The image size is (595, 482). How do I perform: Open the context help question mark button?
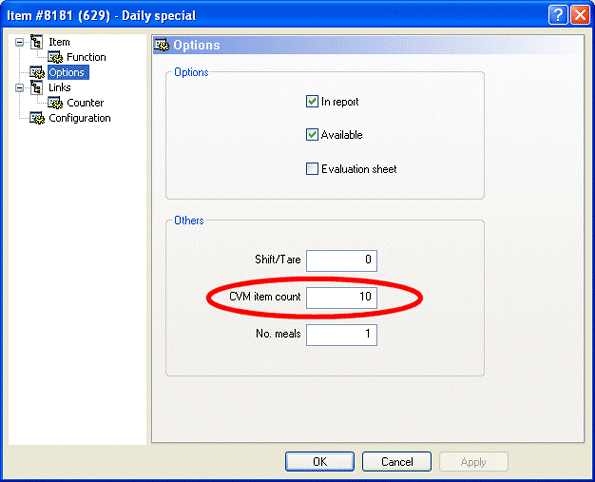[x=558, y=15]
